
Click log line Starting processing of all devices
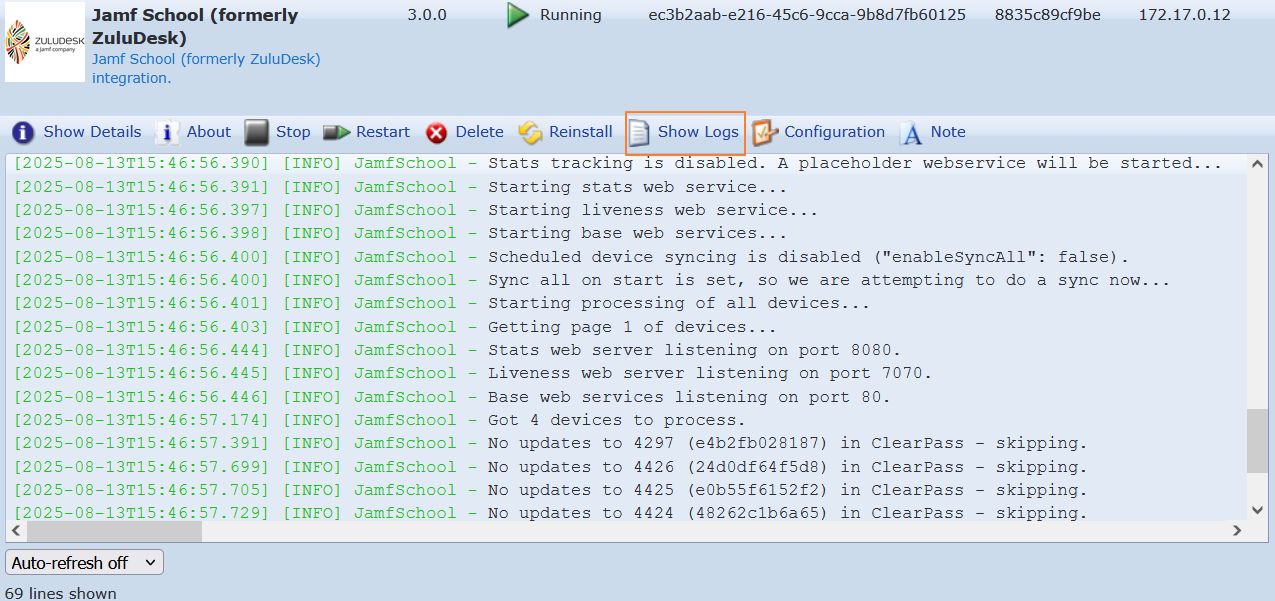click(442, 303)
